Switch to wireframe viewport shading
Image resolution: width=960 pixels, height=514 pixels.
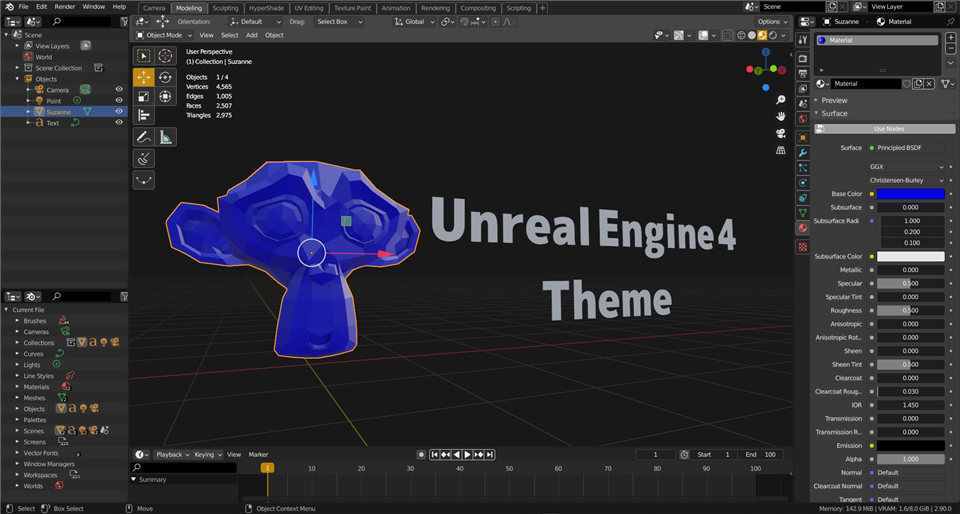pos(741,35)
